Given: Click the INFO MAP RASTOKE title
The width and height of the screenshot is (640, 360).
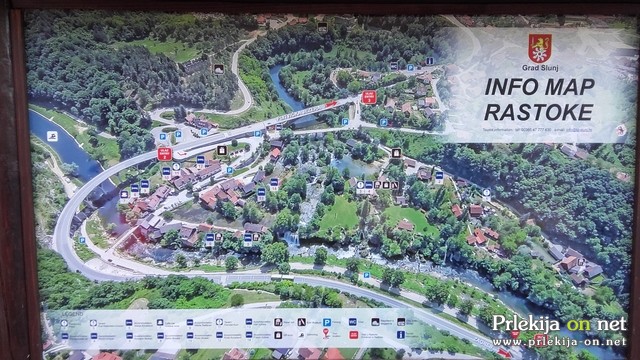Looking at the screenshot, I should pyautogui.click(x=539, y=99).
